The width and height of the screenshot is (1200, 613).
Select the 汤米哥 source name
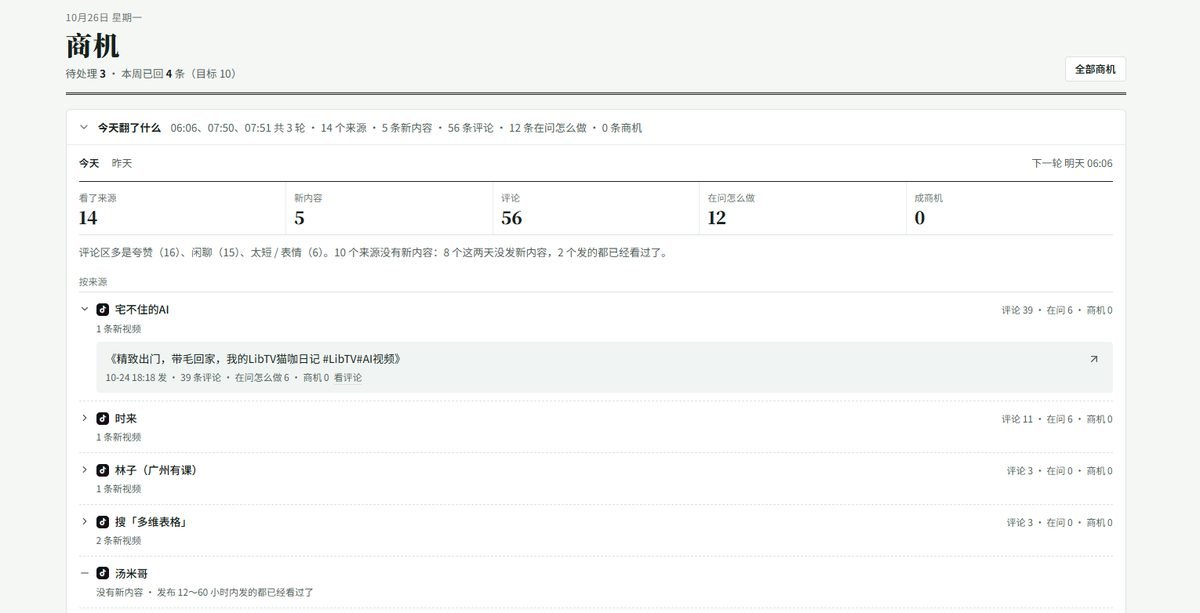coord(132,574)
